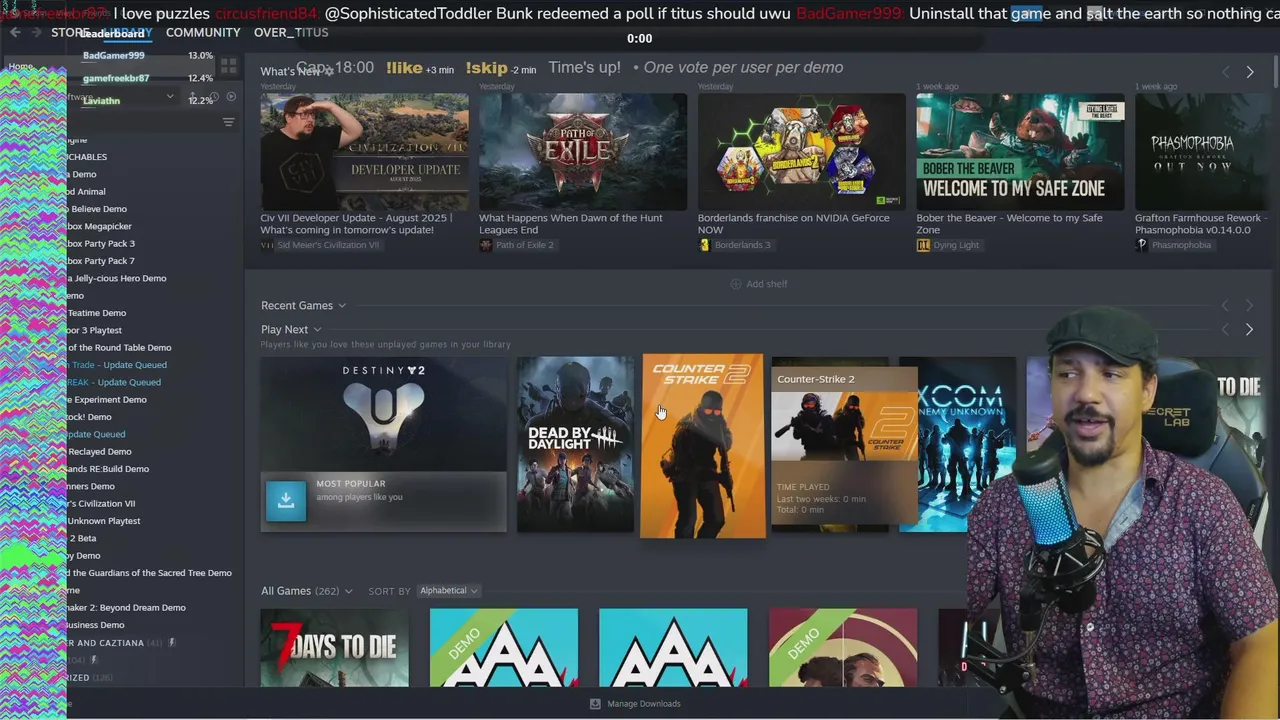Select the Dead by Daylight cover

tap(575, 444)
